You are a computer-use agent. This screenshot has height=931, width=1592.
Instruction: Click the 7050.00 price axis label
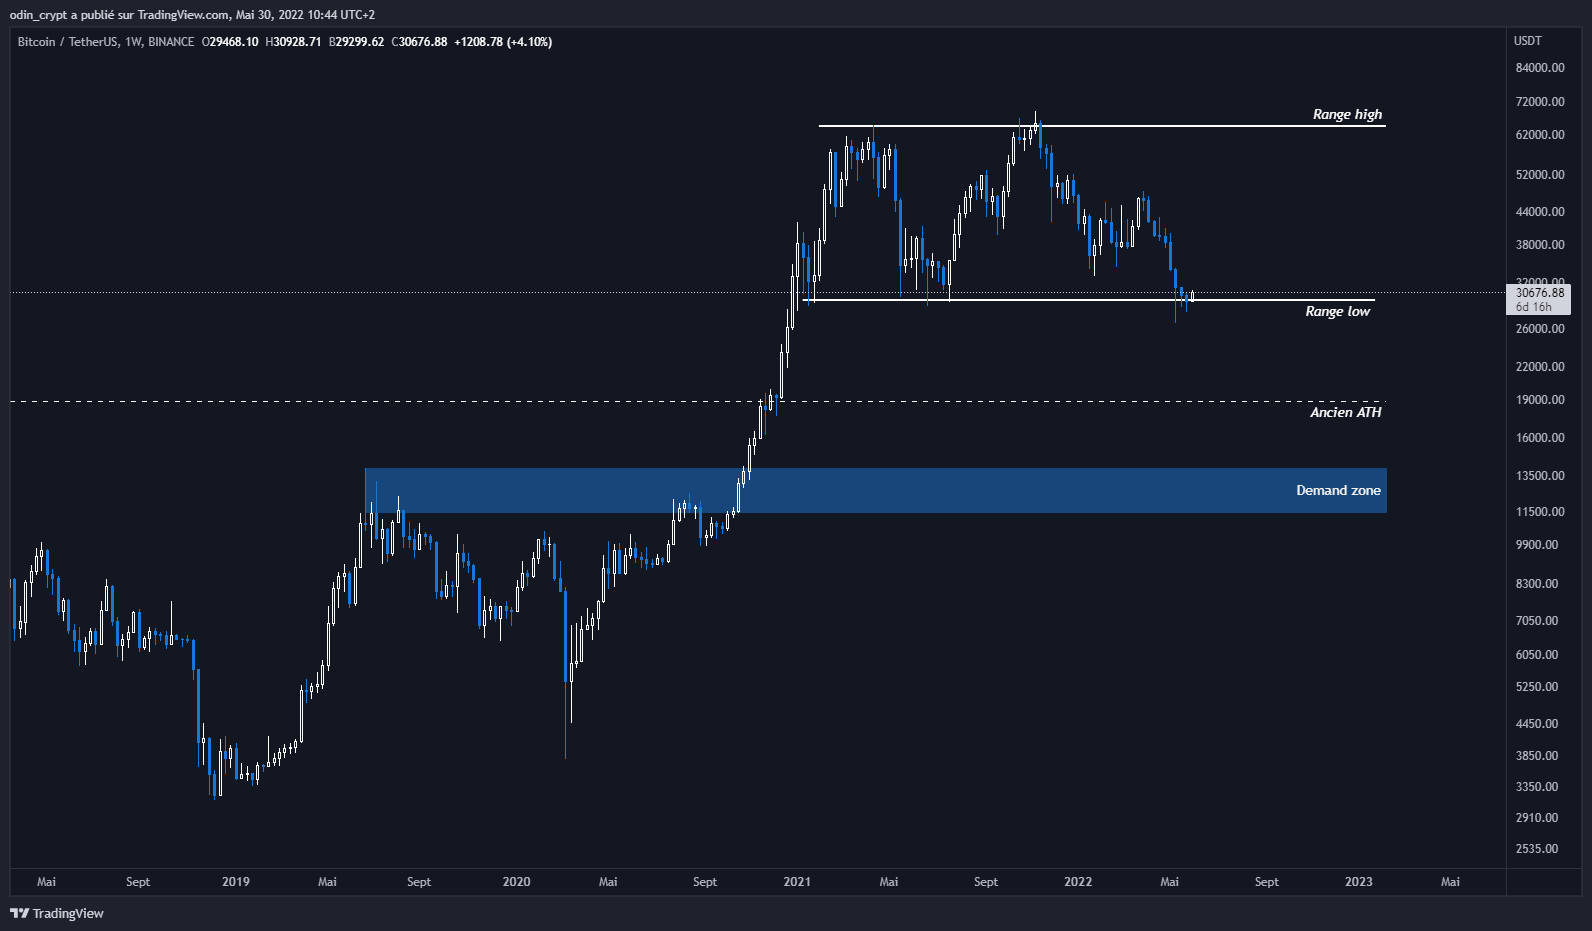tap(1537, 621)
